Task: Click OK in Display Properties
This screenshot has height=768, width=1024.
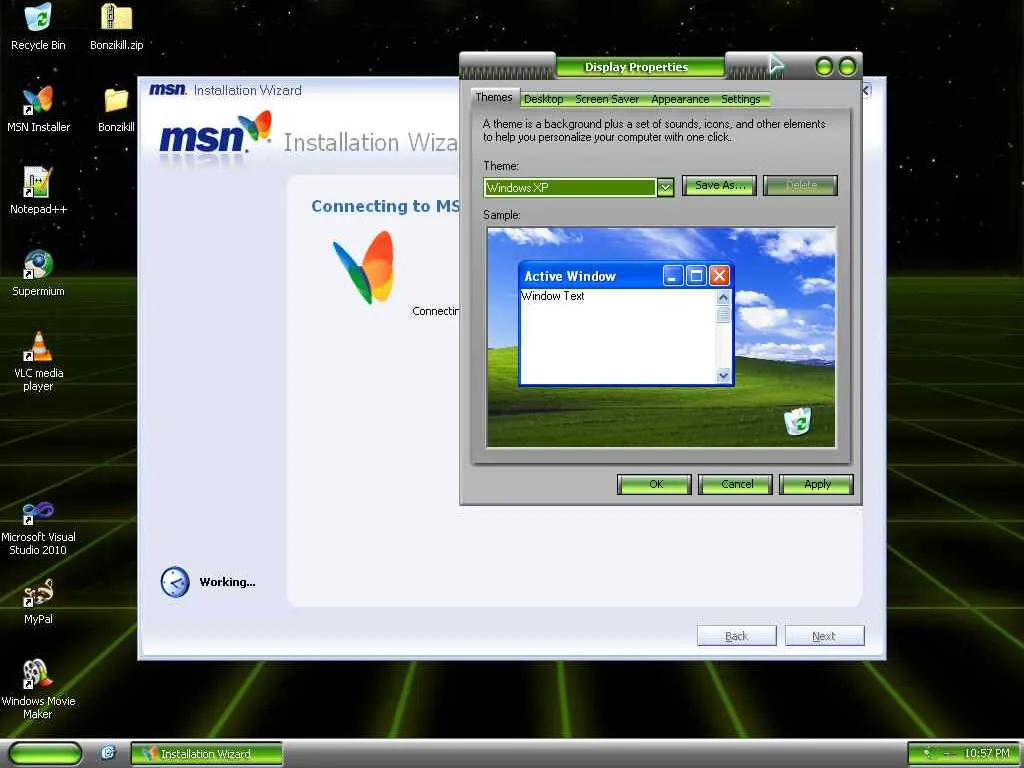Action: [x=654, y=485]
